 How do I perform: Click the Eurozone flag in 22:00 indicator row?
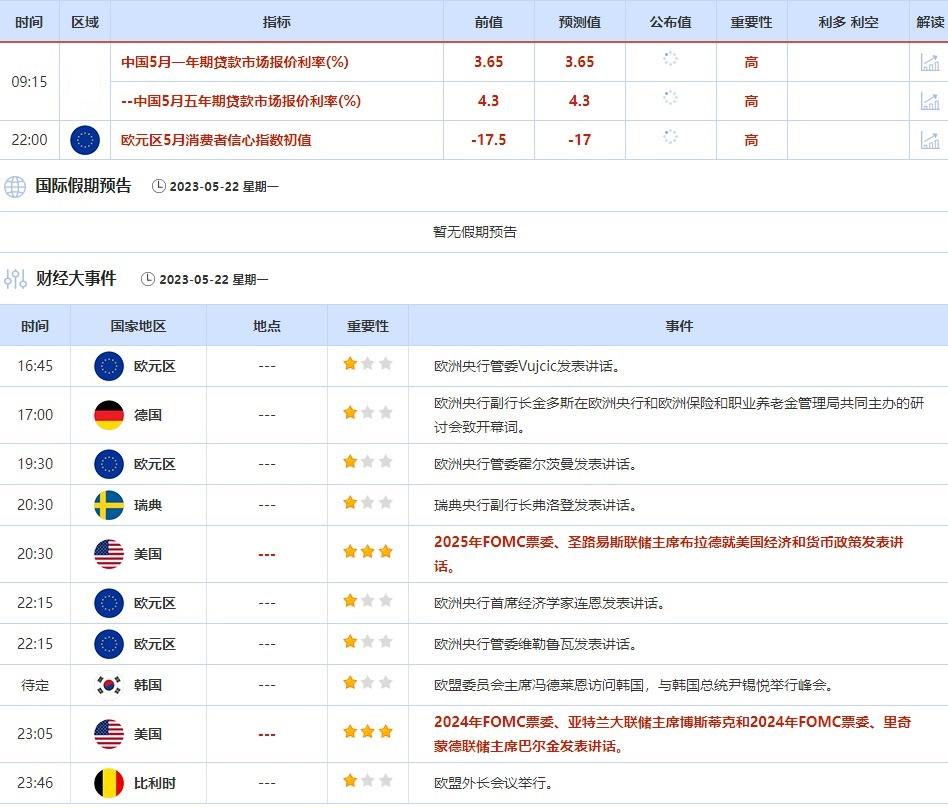85,140
